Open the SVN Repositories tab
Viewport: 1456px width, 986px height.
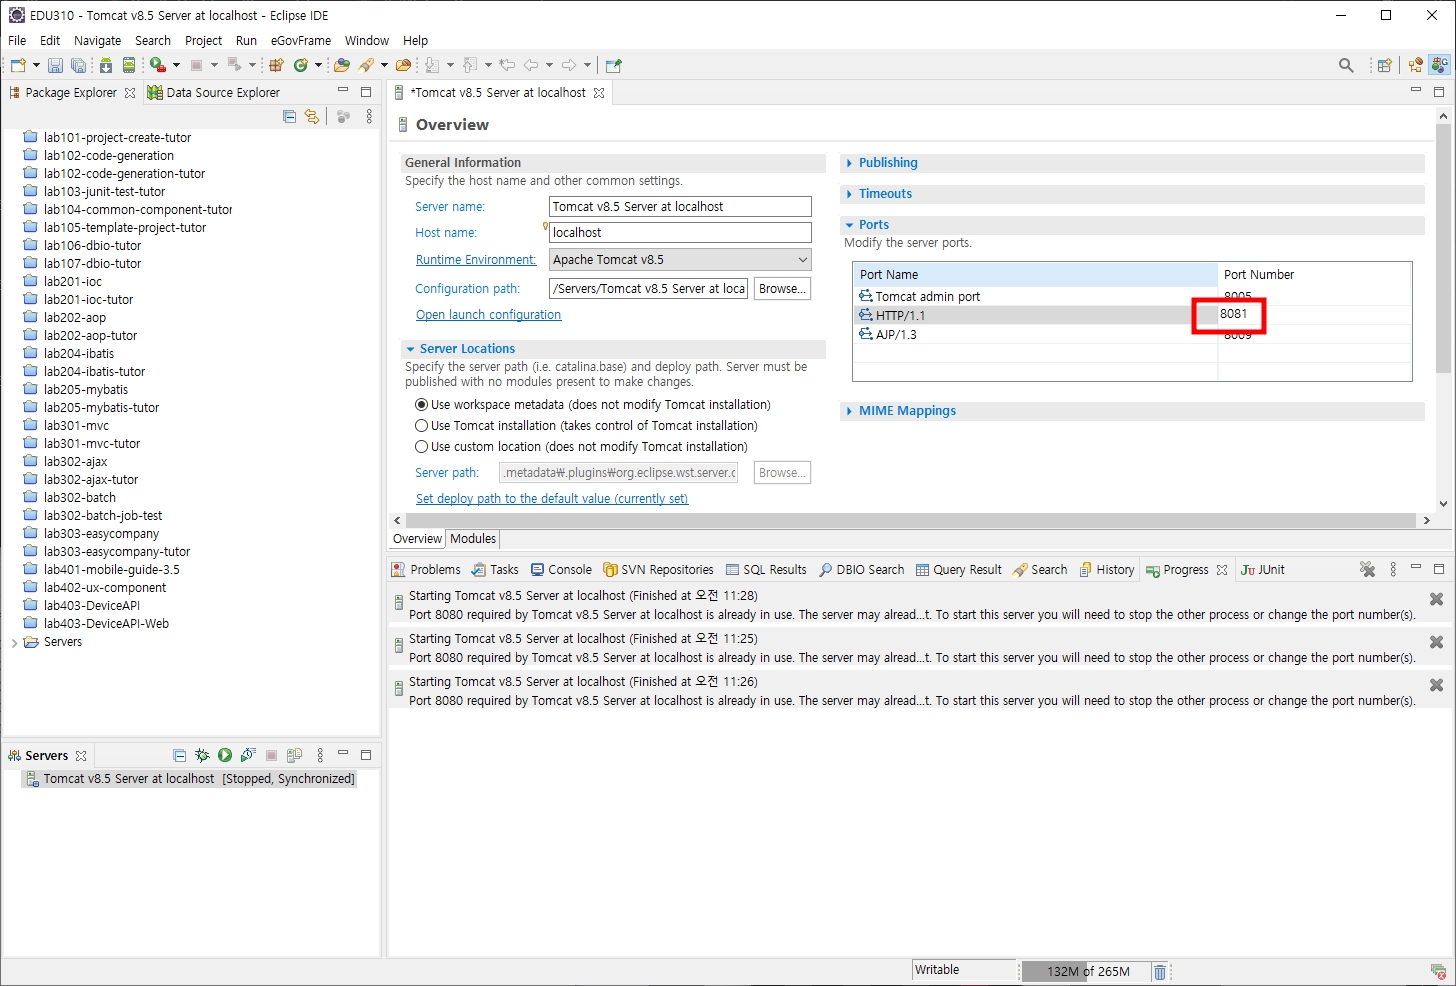(x=658, y=569)
